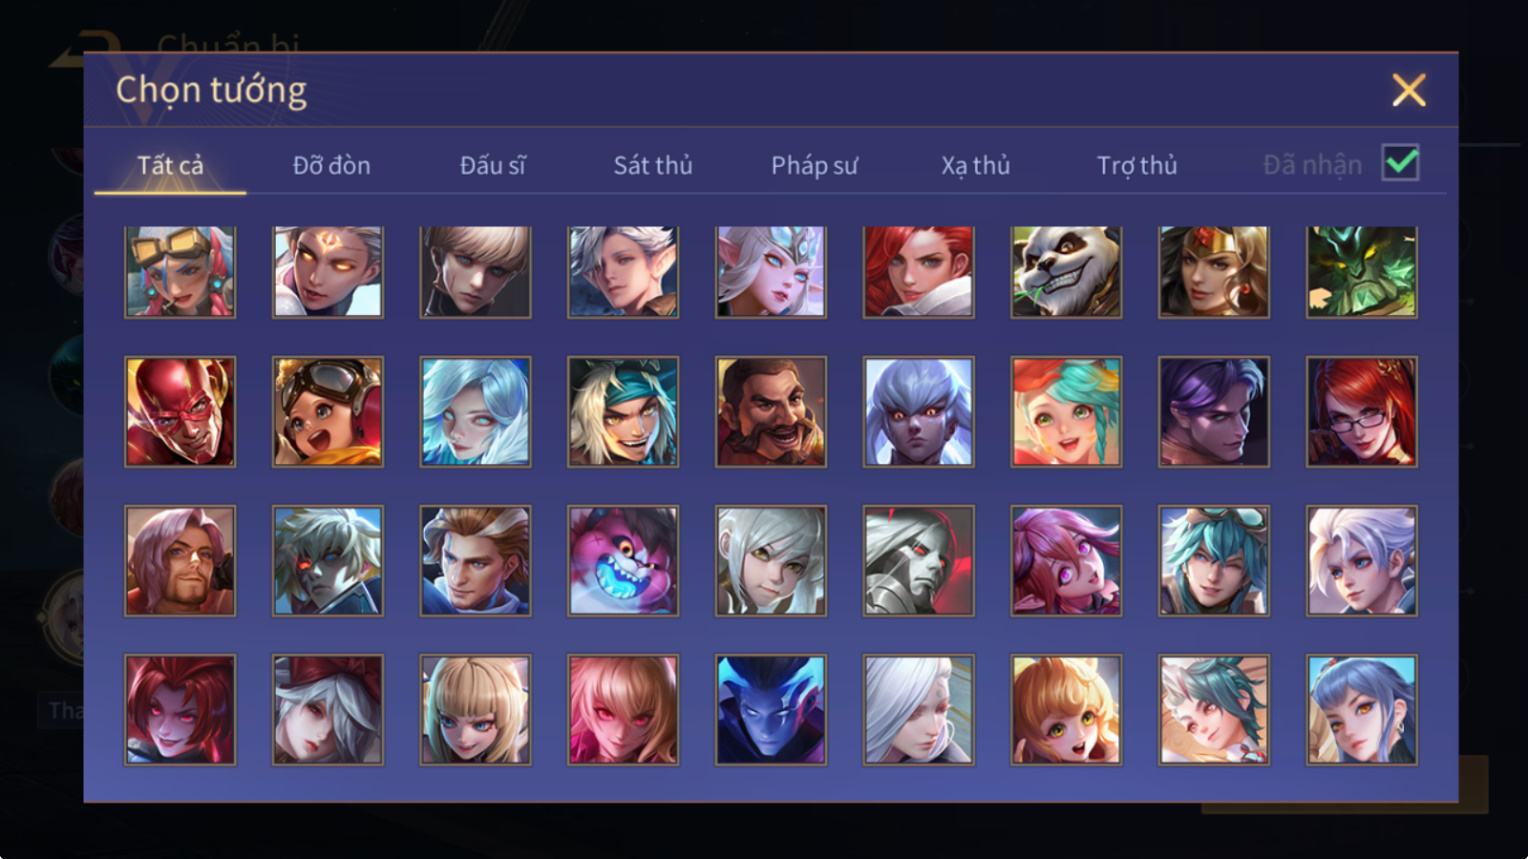Open the Trợ thủ tab
The image size is (1528, 859).
[1137, 165]
